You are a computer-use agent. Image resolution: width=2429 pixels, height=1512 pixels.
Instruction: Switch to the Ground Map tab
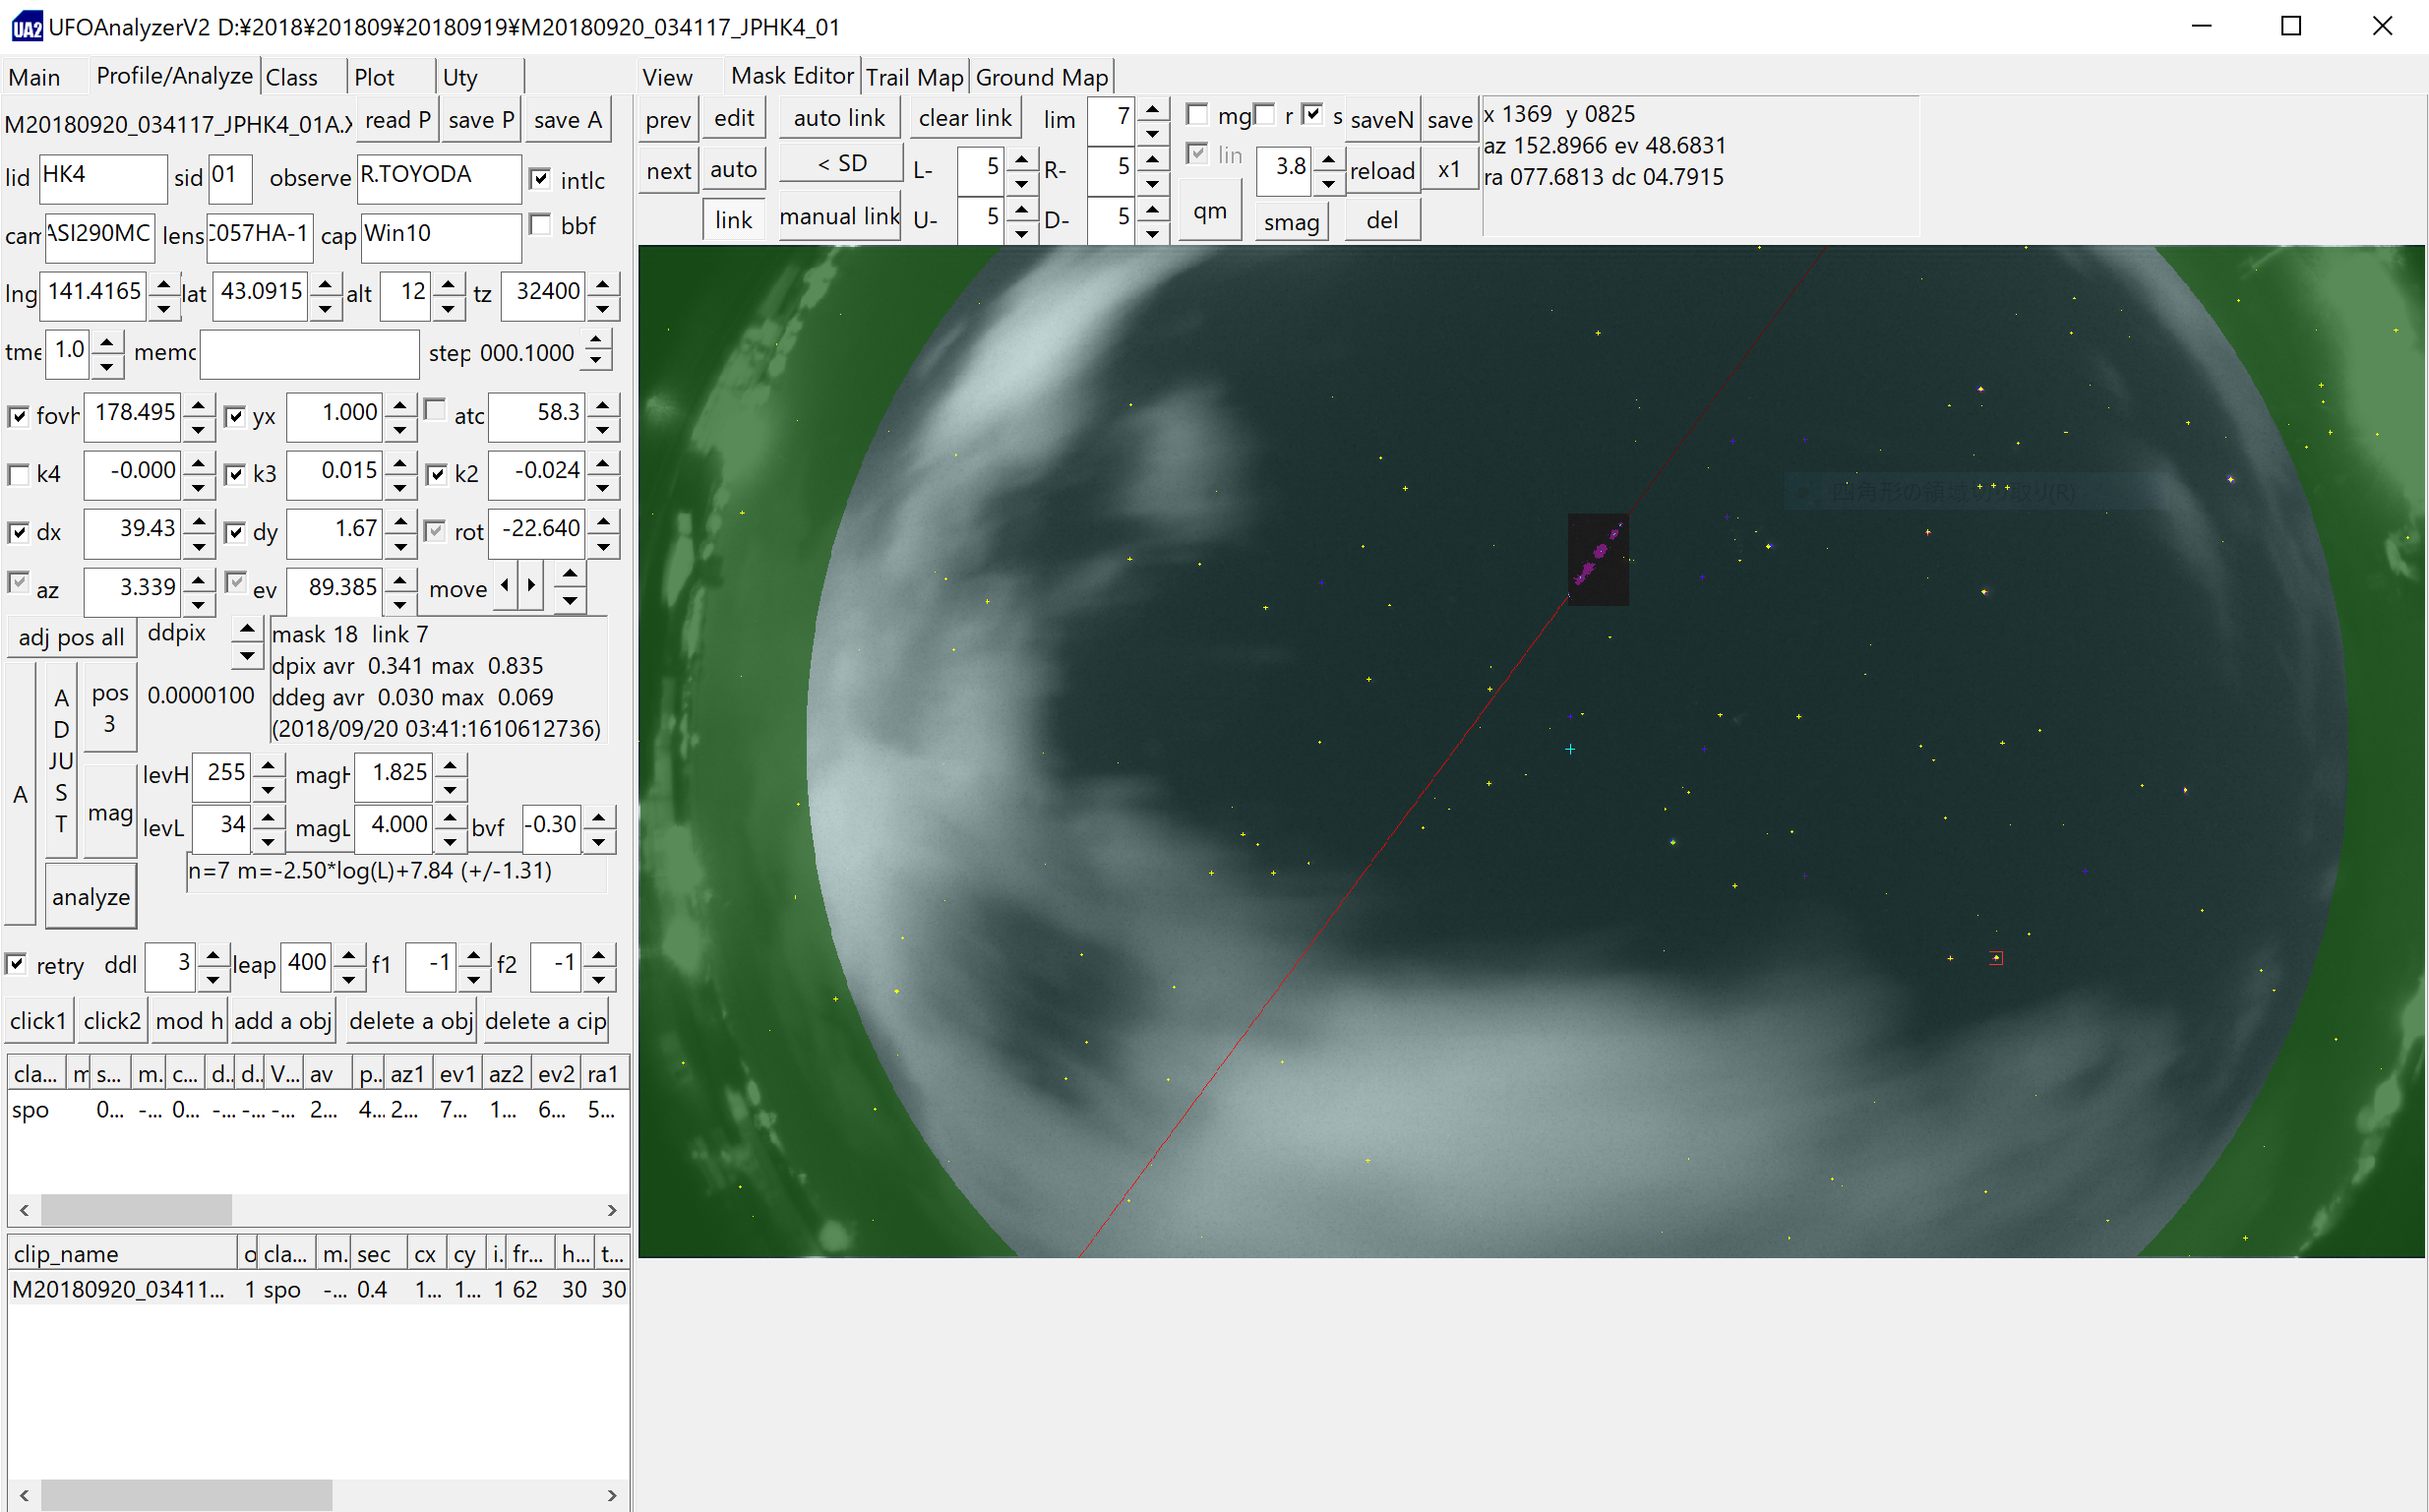[x=1041, y=77]
